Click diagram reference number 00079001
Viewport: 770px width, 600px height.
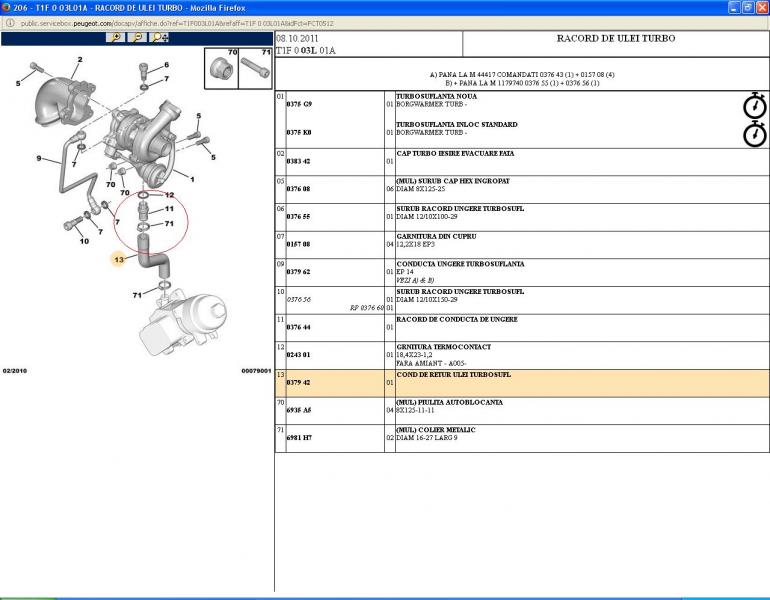pyautogui.click(x=256, y=371)
